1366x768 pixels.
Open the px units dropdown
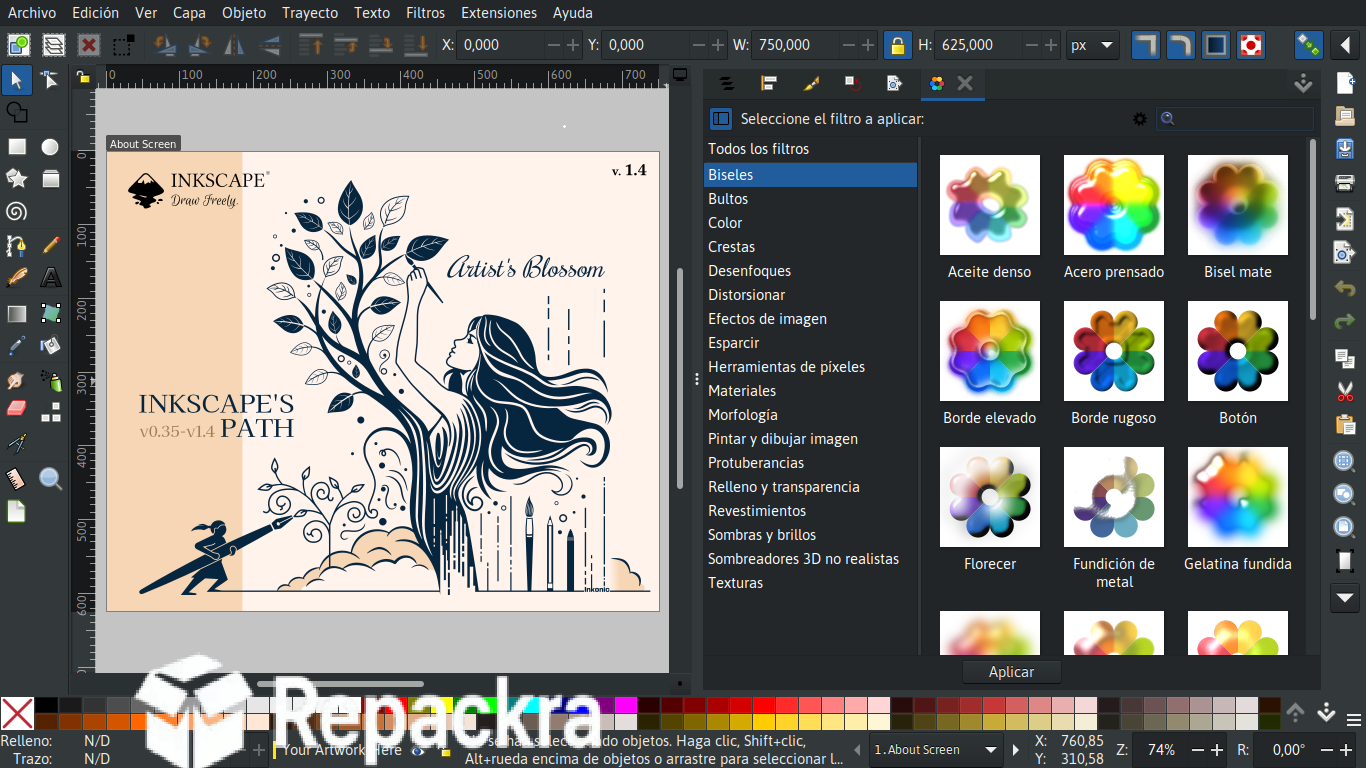point(1092,45)
